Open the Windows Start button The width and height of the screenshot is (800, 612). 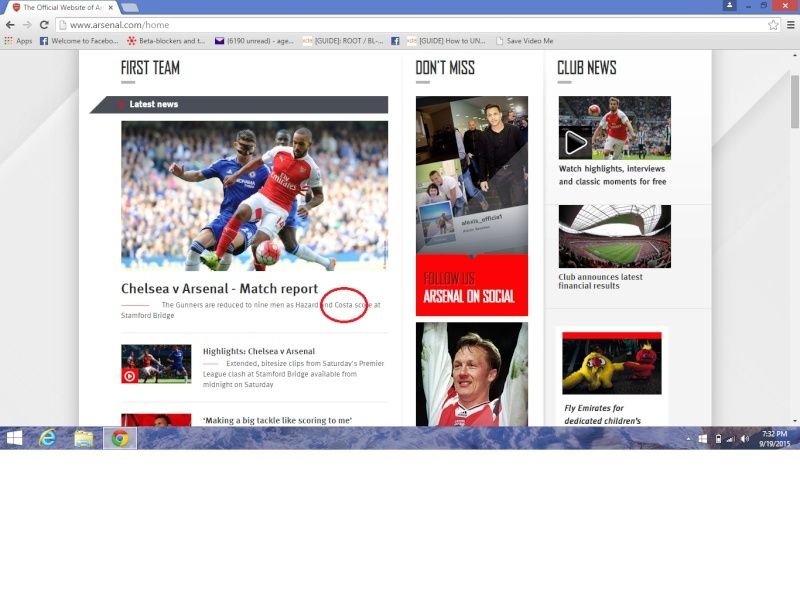point(14,438)
